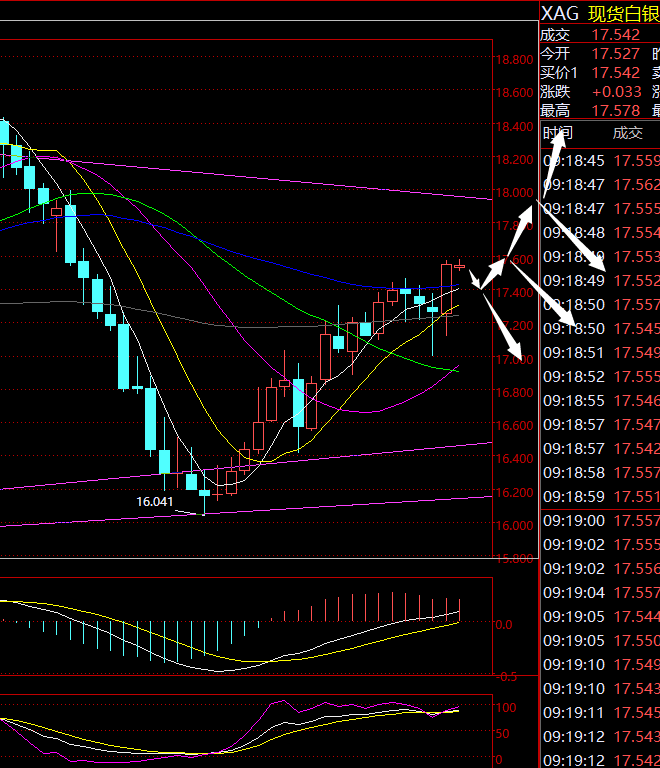Click the 今开 value 17.527

(616, 54)
